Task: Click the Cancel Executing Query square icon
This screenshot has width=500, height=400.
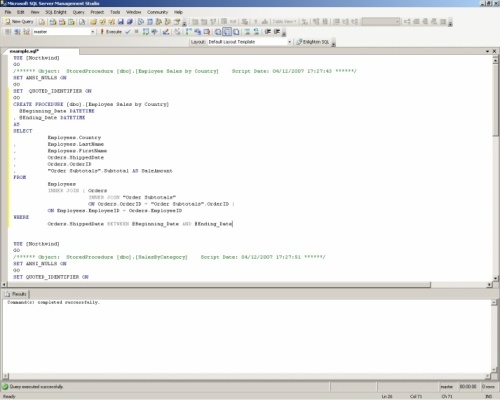Action: [x=137, y=32]
